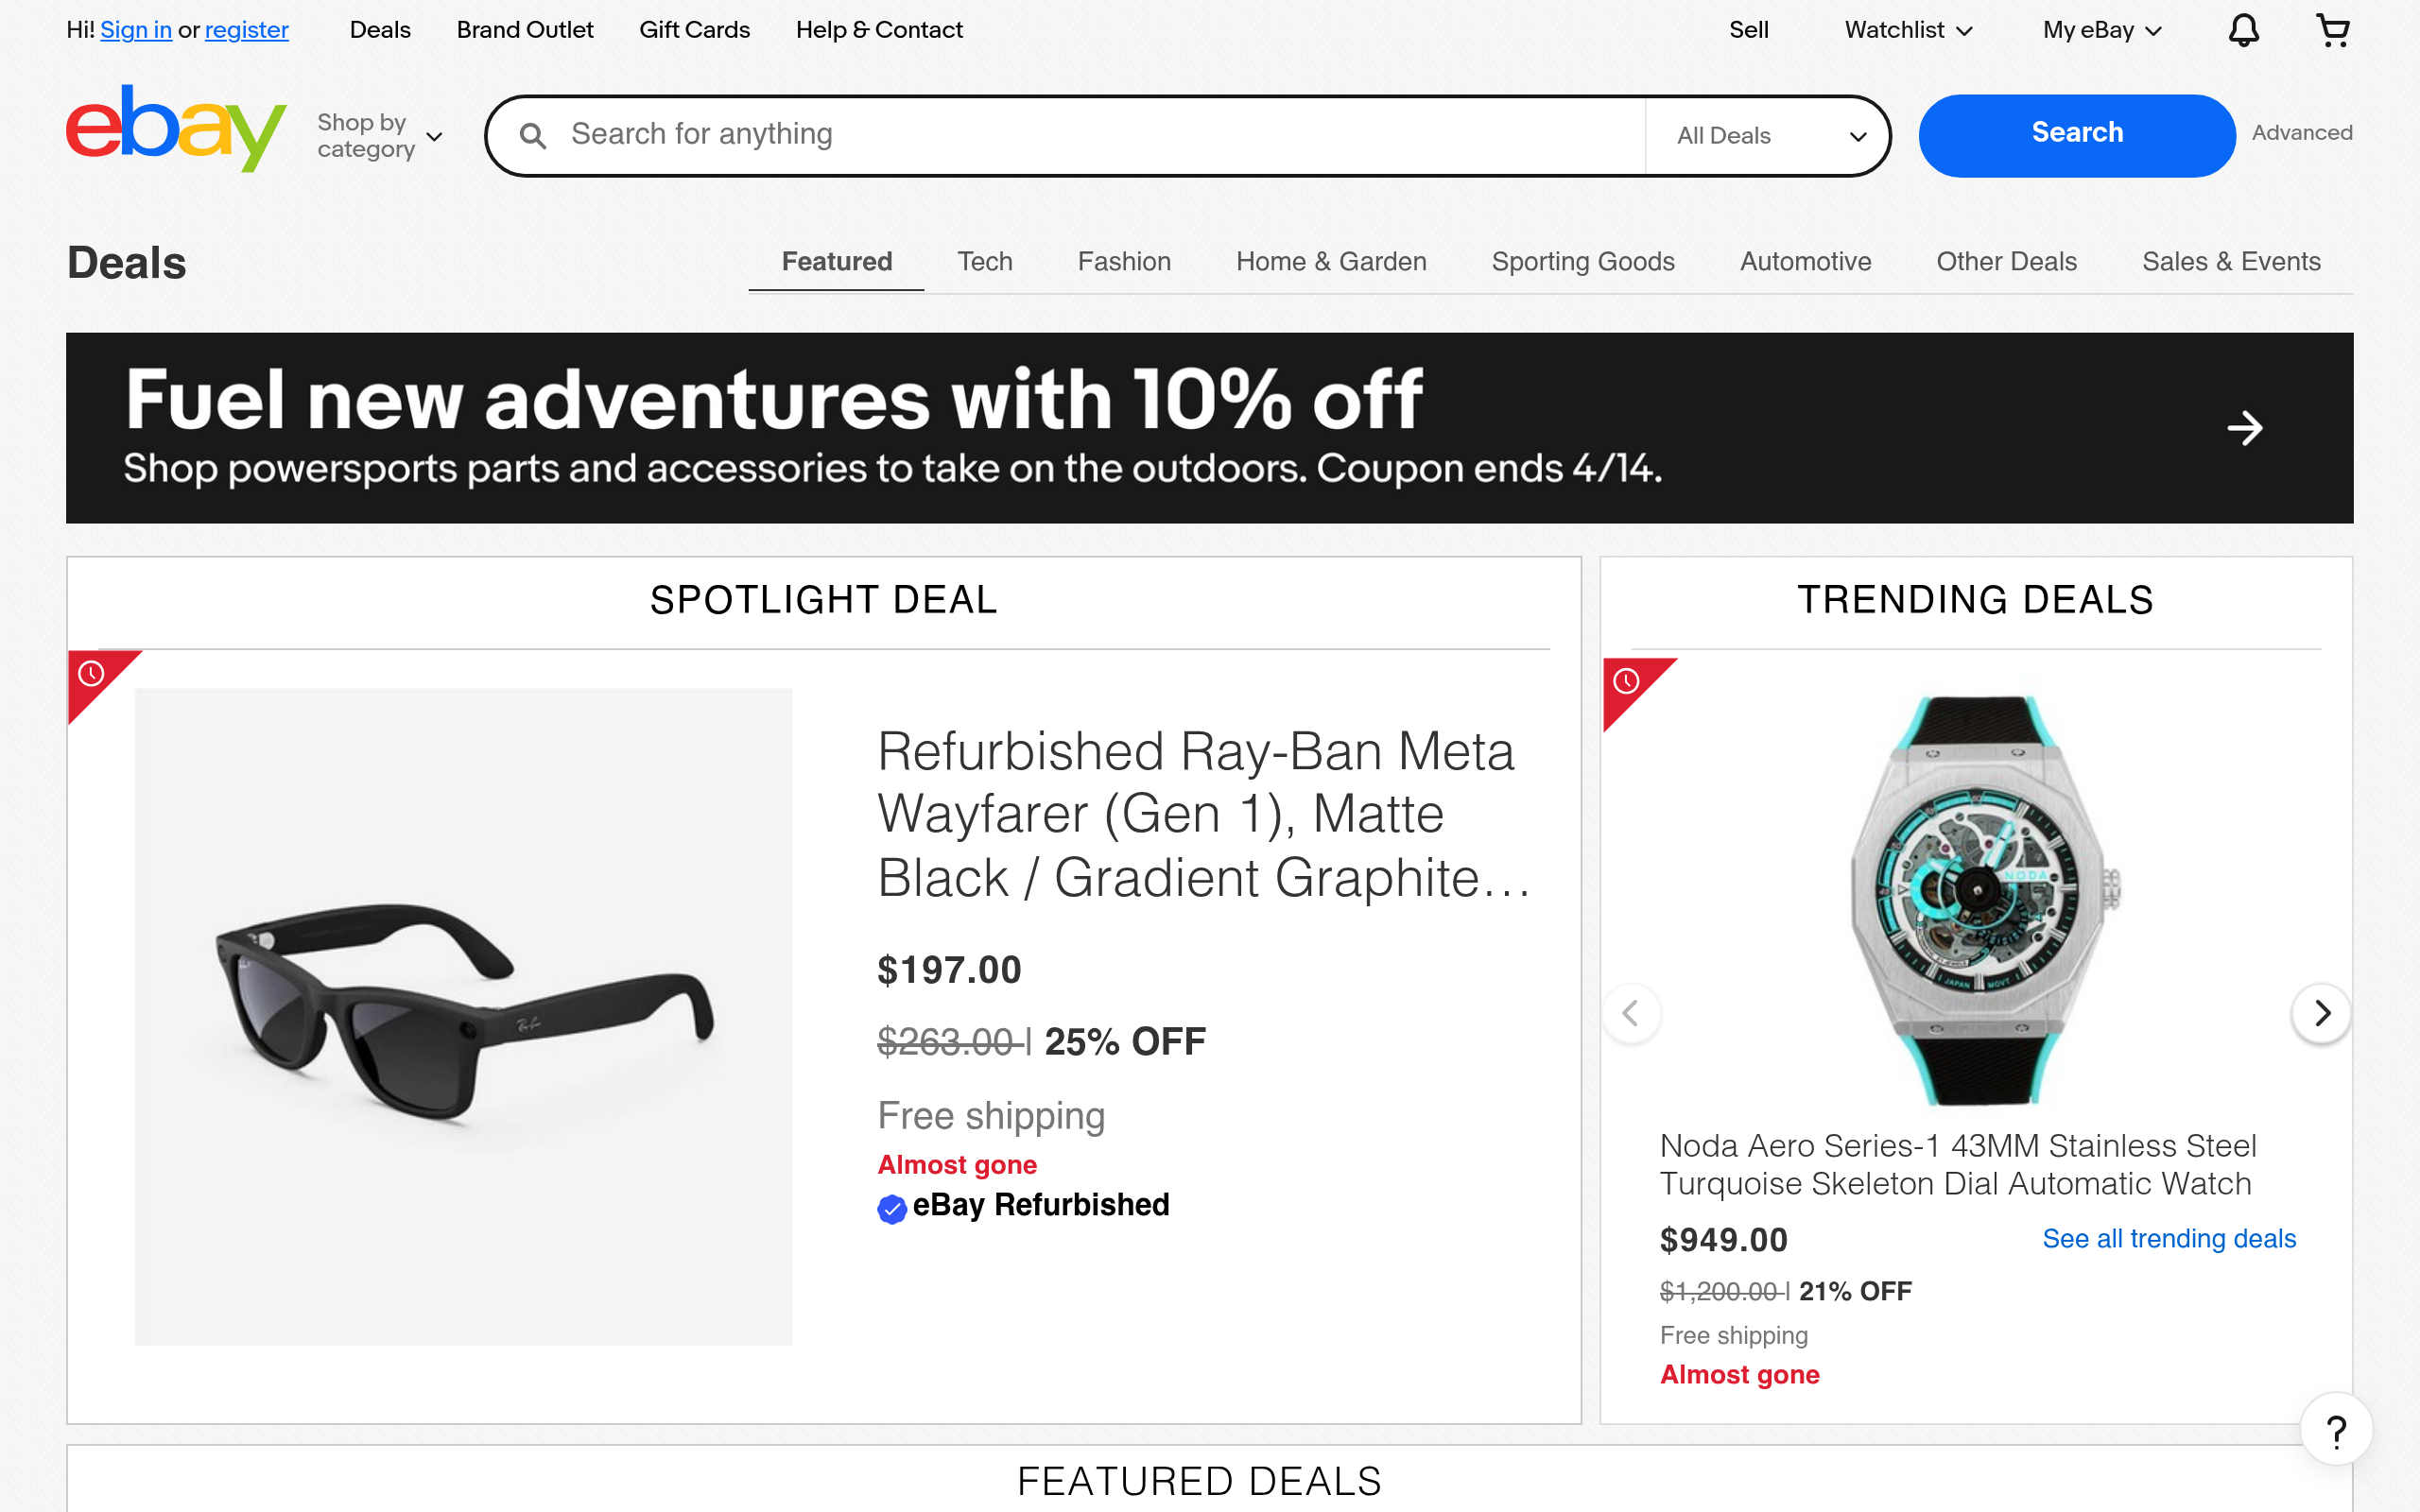Expand the All Deals category selector
The width and height of the screenshot is (2420, 1512).
pyautogui.click(x=1767, y=135)
